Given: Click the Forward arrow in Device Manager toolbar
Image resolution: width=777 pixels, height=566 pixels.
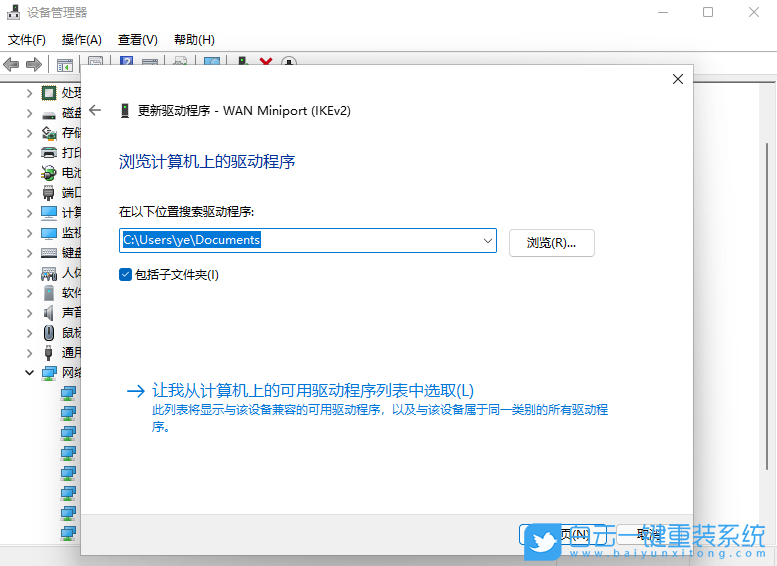Looking at the screenshot, I should click(34, 64).
